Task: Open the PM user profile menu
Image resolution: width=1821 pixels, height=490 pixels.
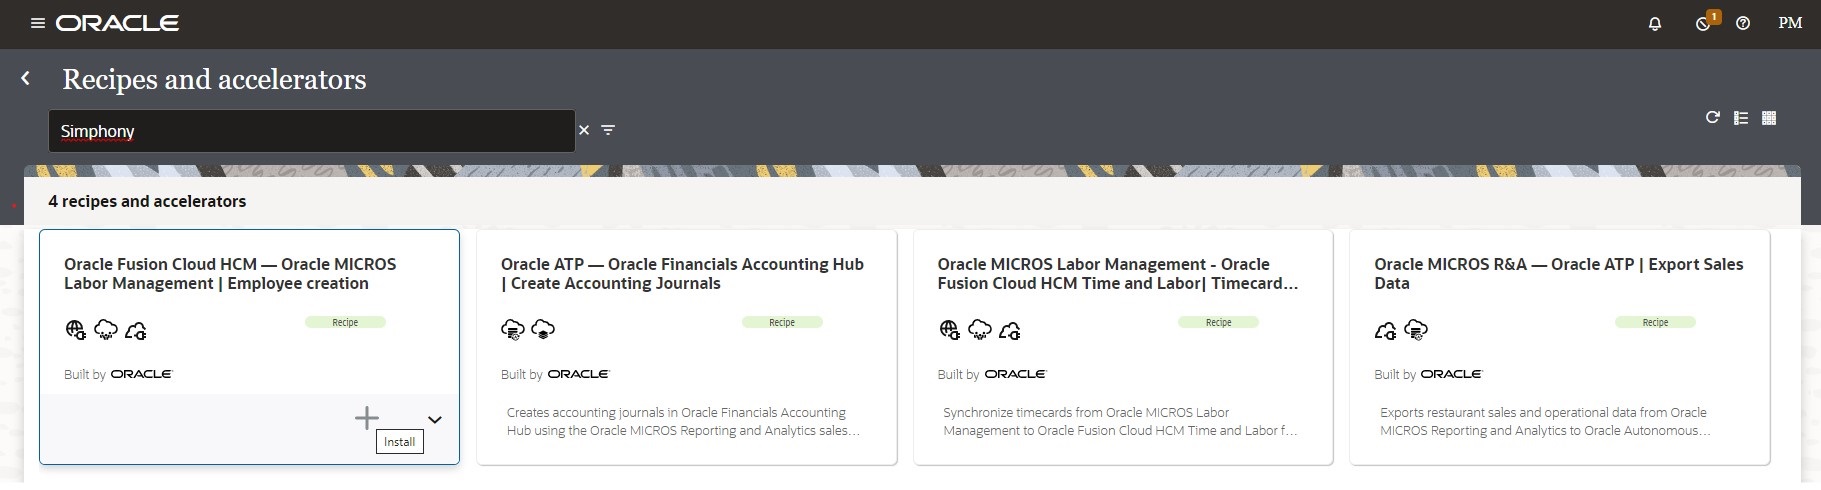Action: click(1790, 23)
